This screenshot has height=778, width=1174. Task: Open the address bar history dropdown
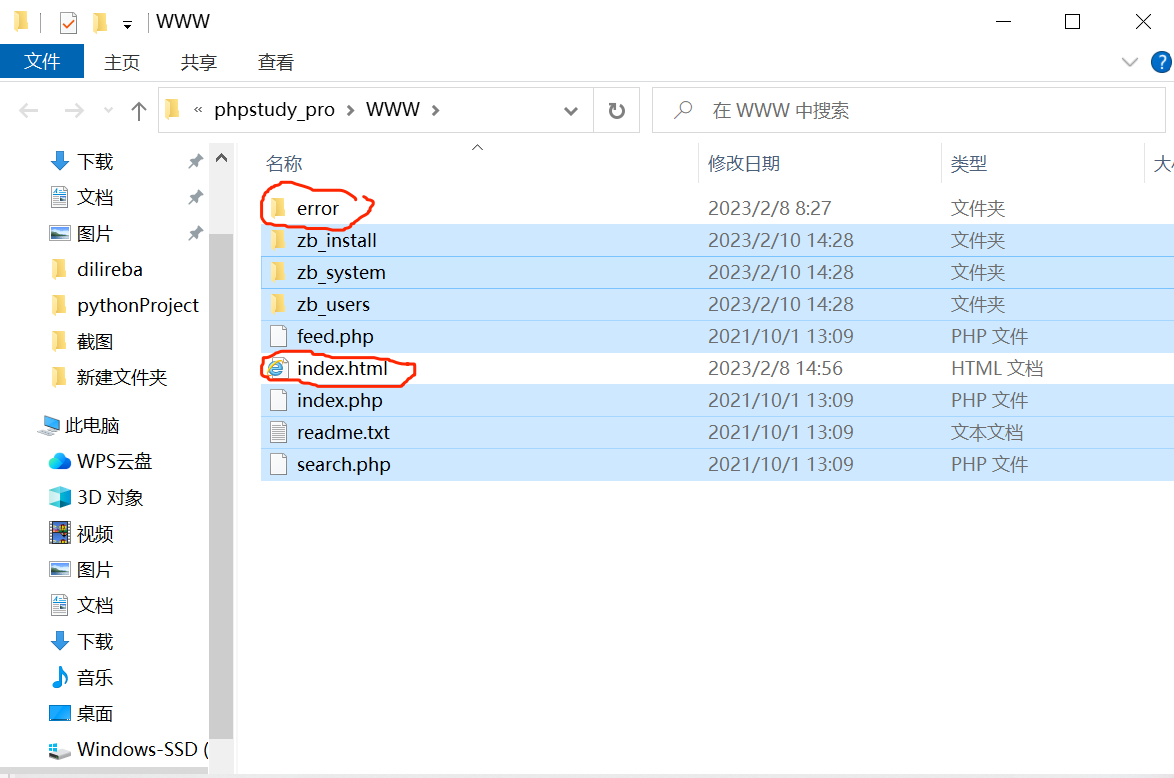[571, 111]
